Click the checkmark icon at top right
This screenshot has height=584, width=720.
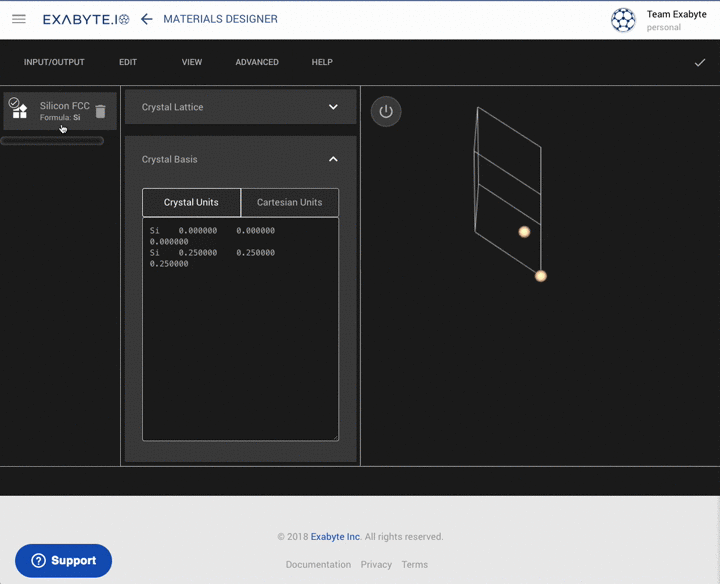[x=700, y=62]
